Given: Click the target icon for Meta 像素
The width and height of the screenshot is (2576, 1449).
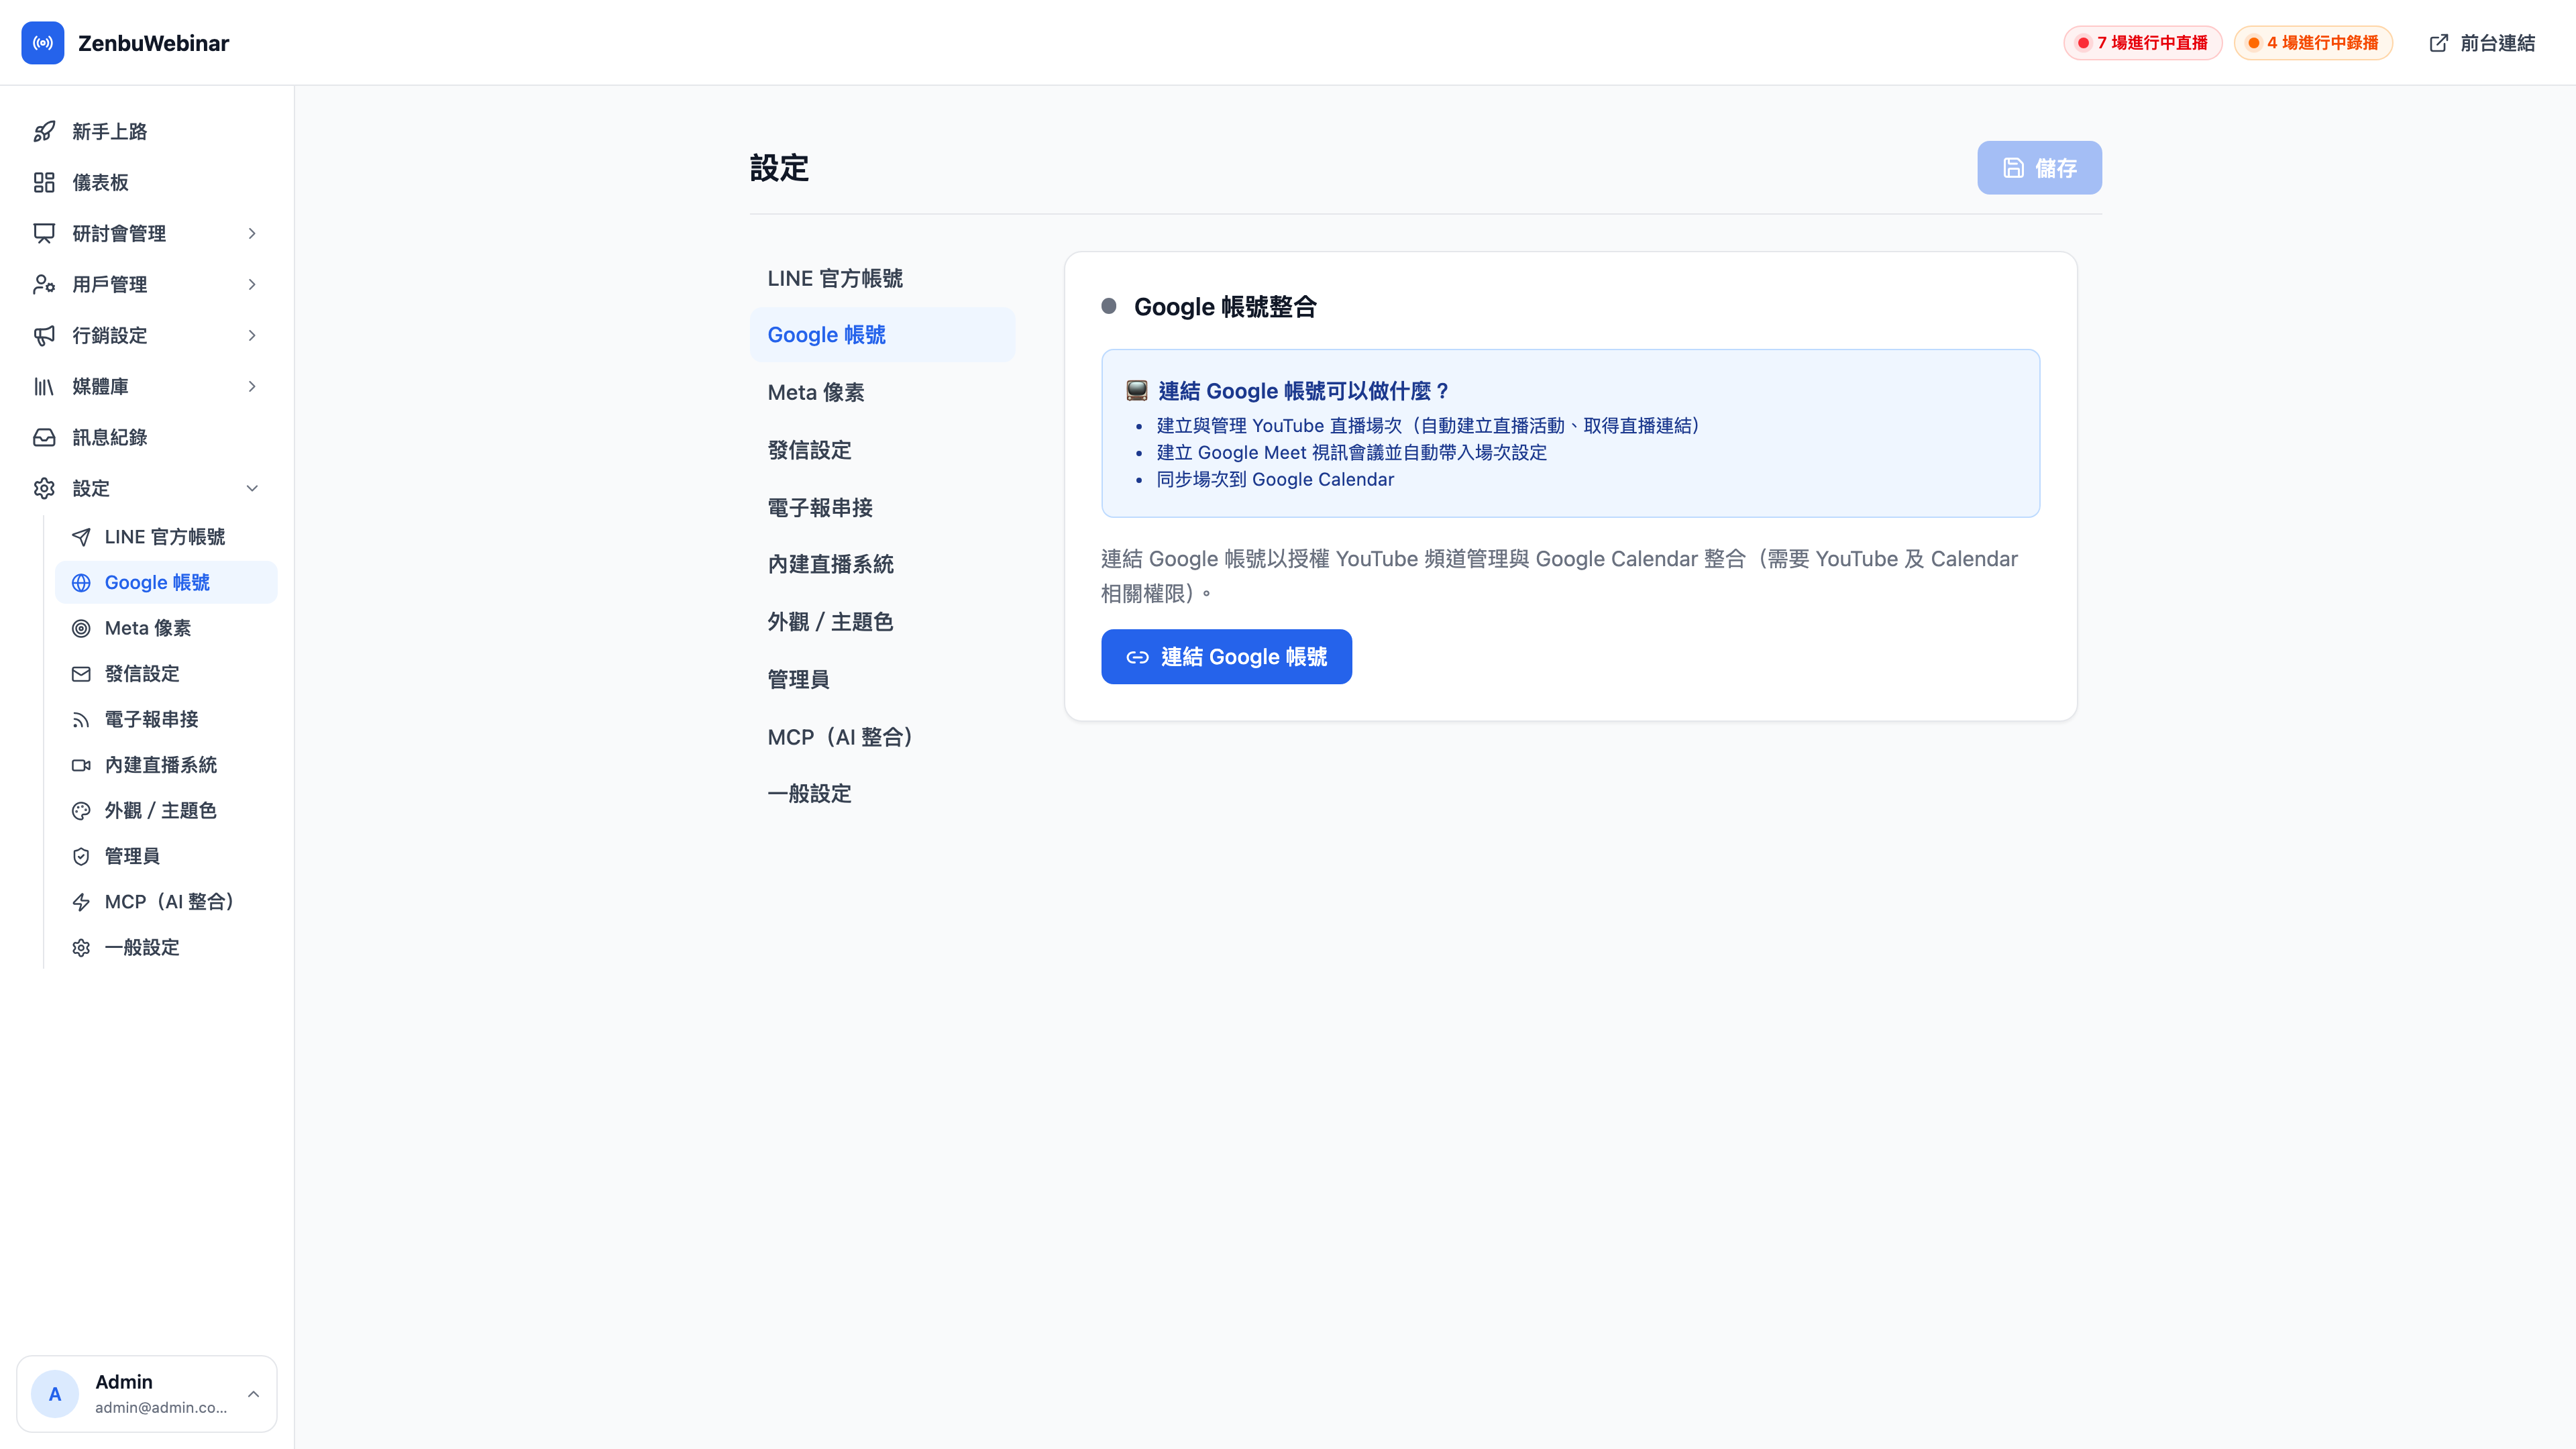Looking at the screenshot, I should 81,629.
